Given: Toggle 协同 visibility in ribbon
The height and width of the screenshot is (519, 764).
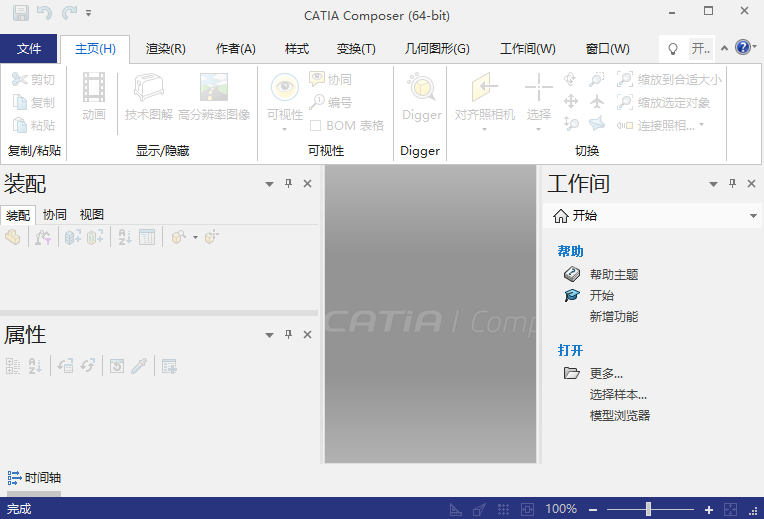Looking at the screenshot, I should (330, 79).
